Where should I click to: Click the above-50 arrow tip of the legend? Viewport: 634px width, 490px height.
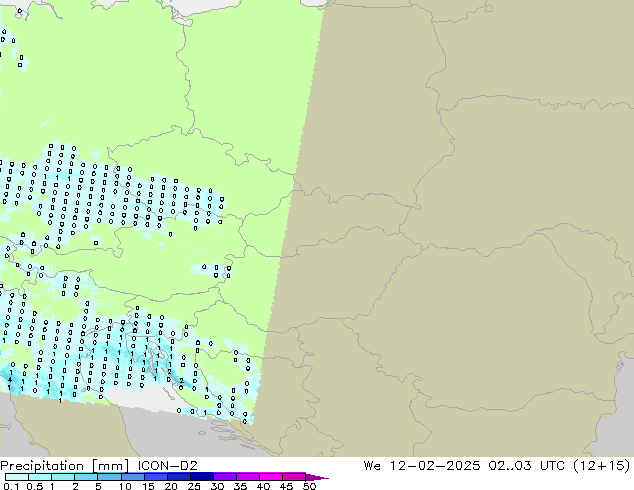(317, 477)
